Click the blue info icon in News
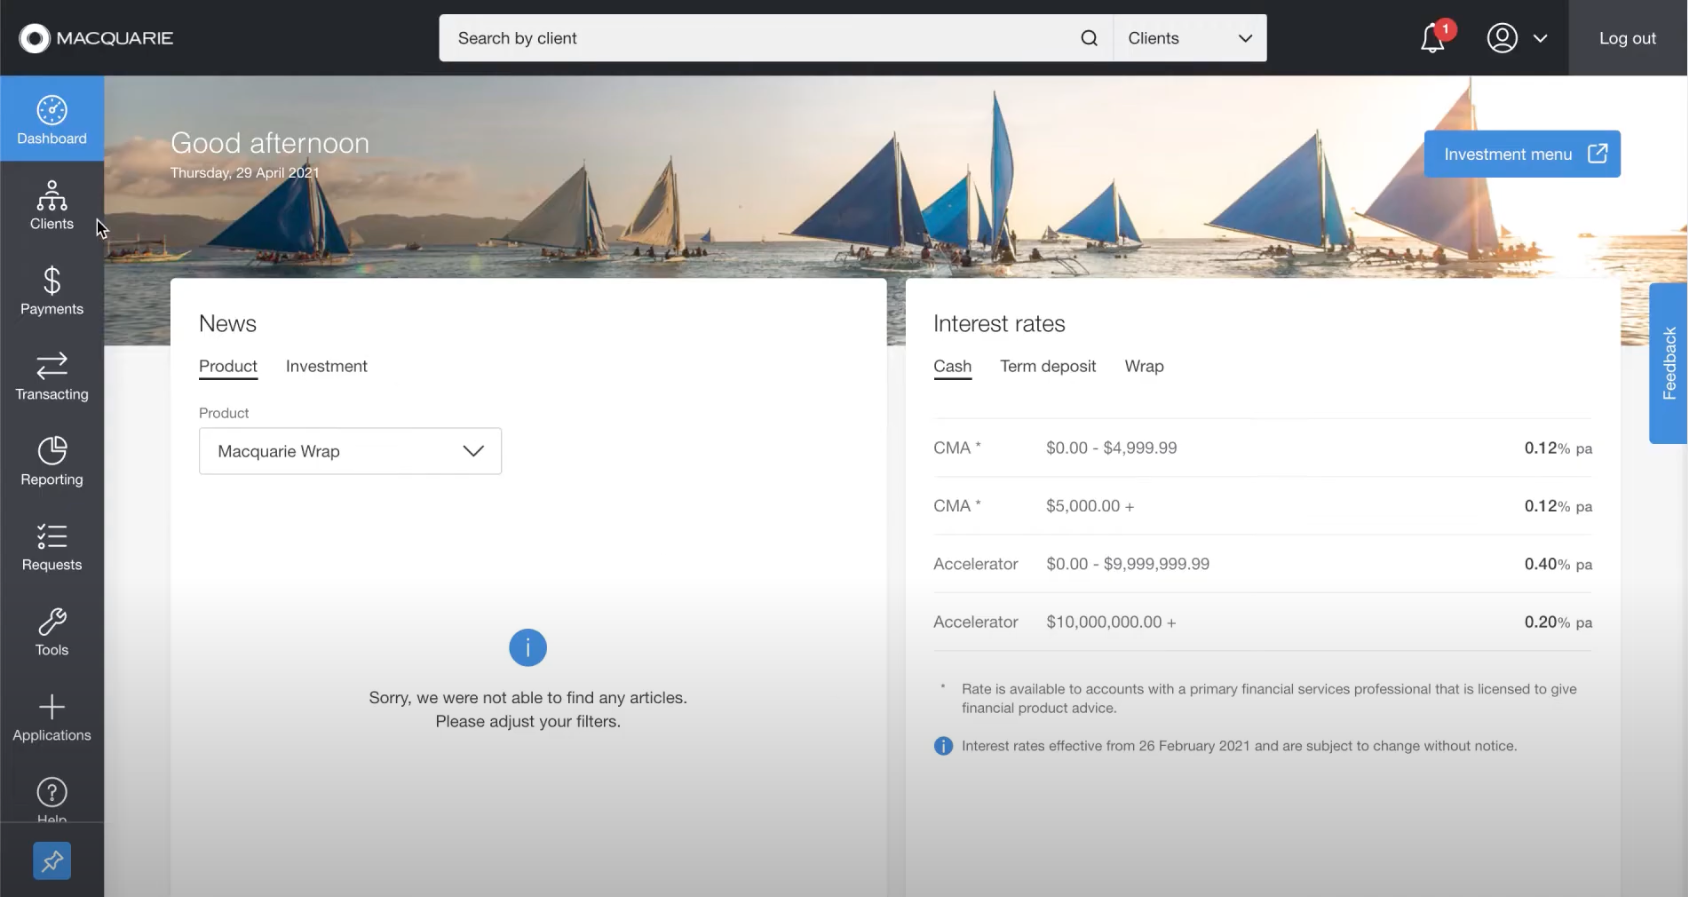The height and width of the screenshot is (897, 1688). pos(528,648)
